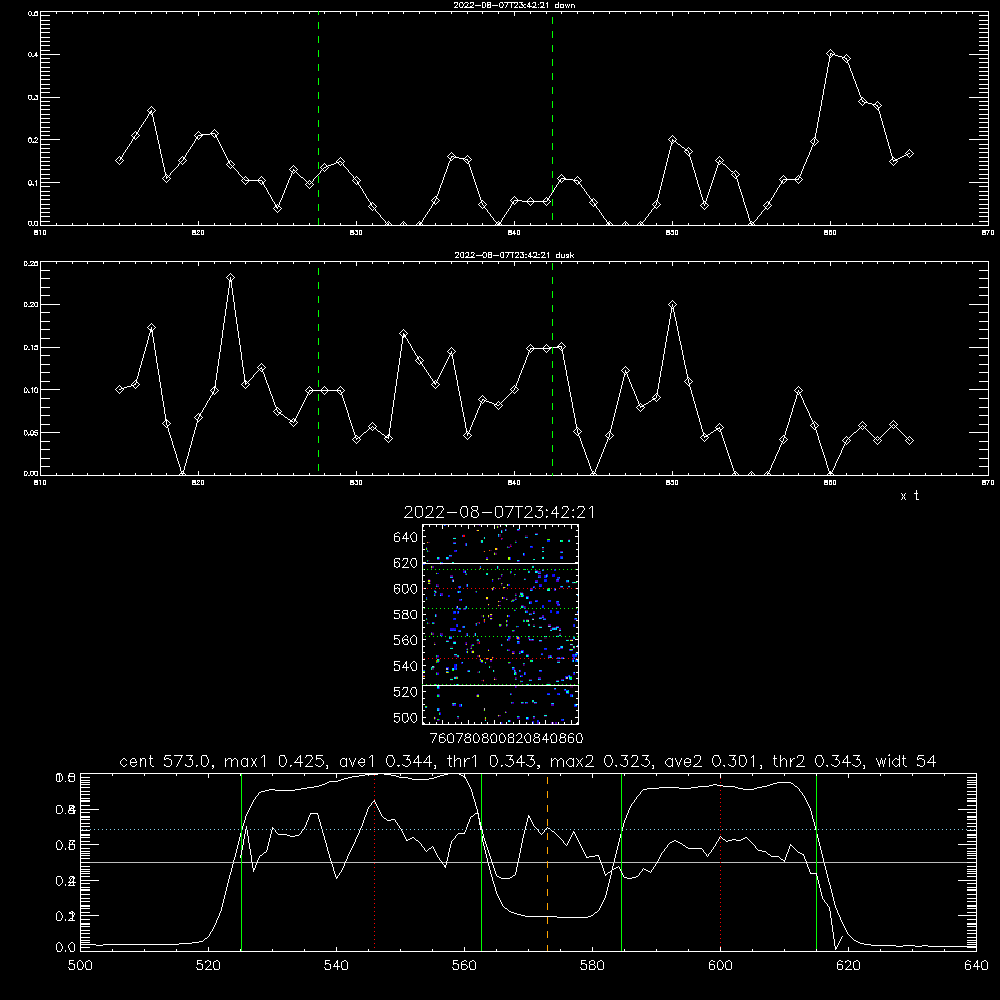Click the dotted blue threshold line in the profile plot
Image resolution: width=1000 pixels, height=1000 pixels.
point(528,830)
